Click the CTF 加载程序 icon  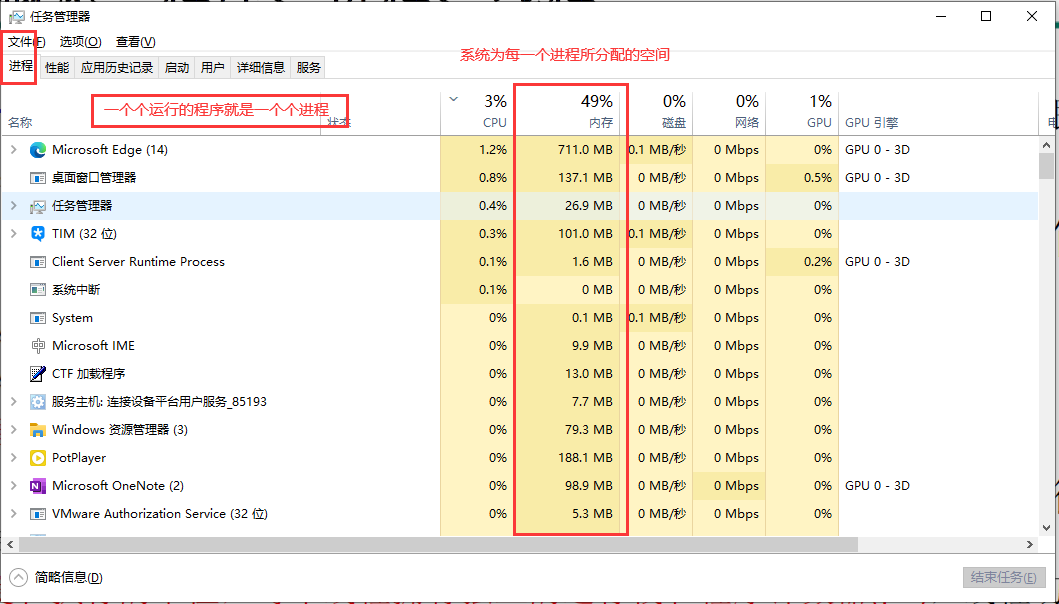(38, 374)
